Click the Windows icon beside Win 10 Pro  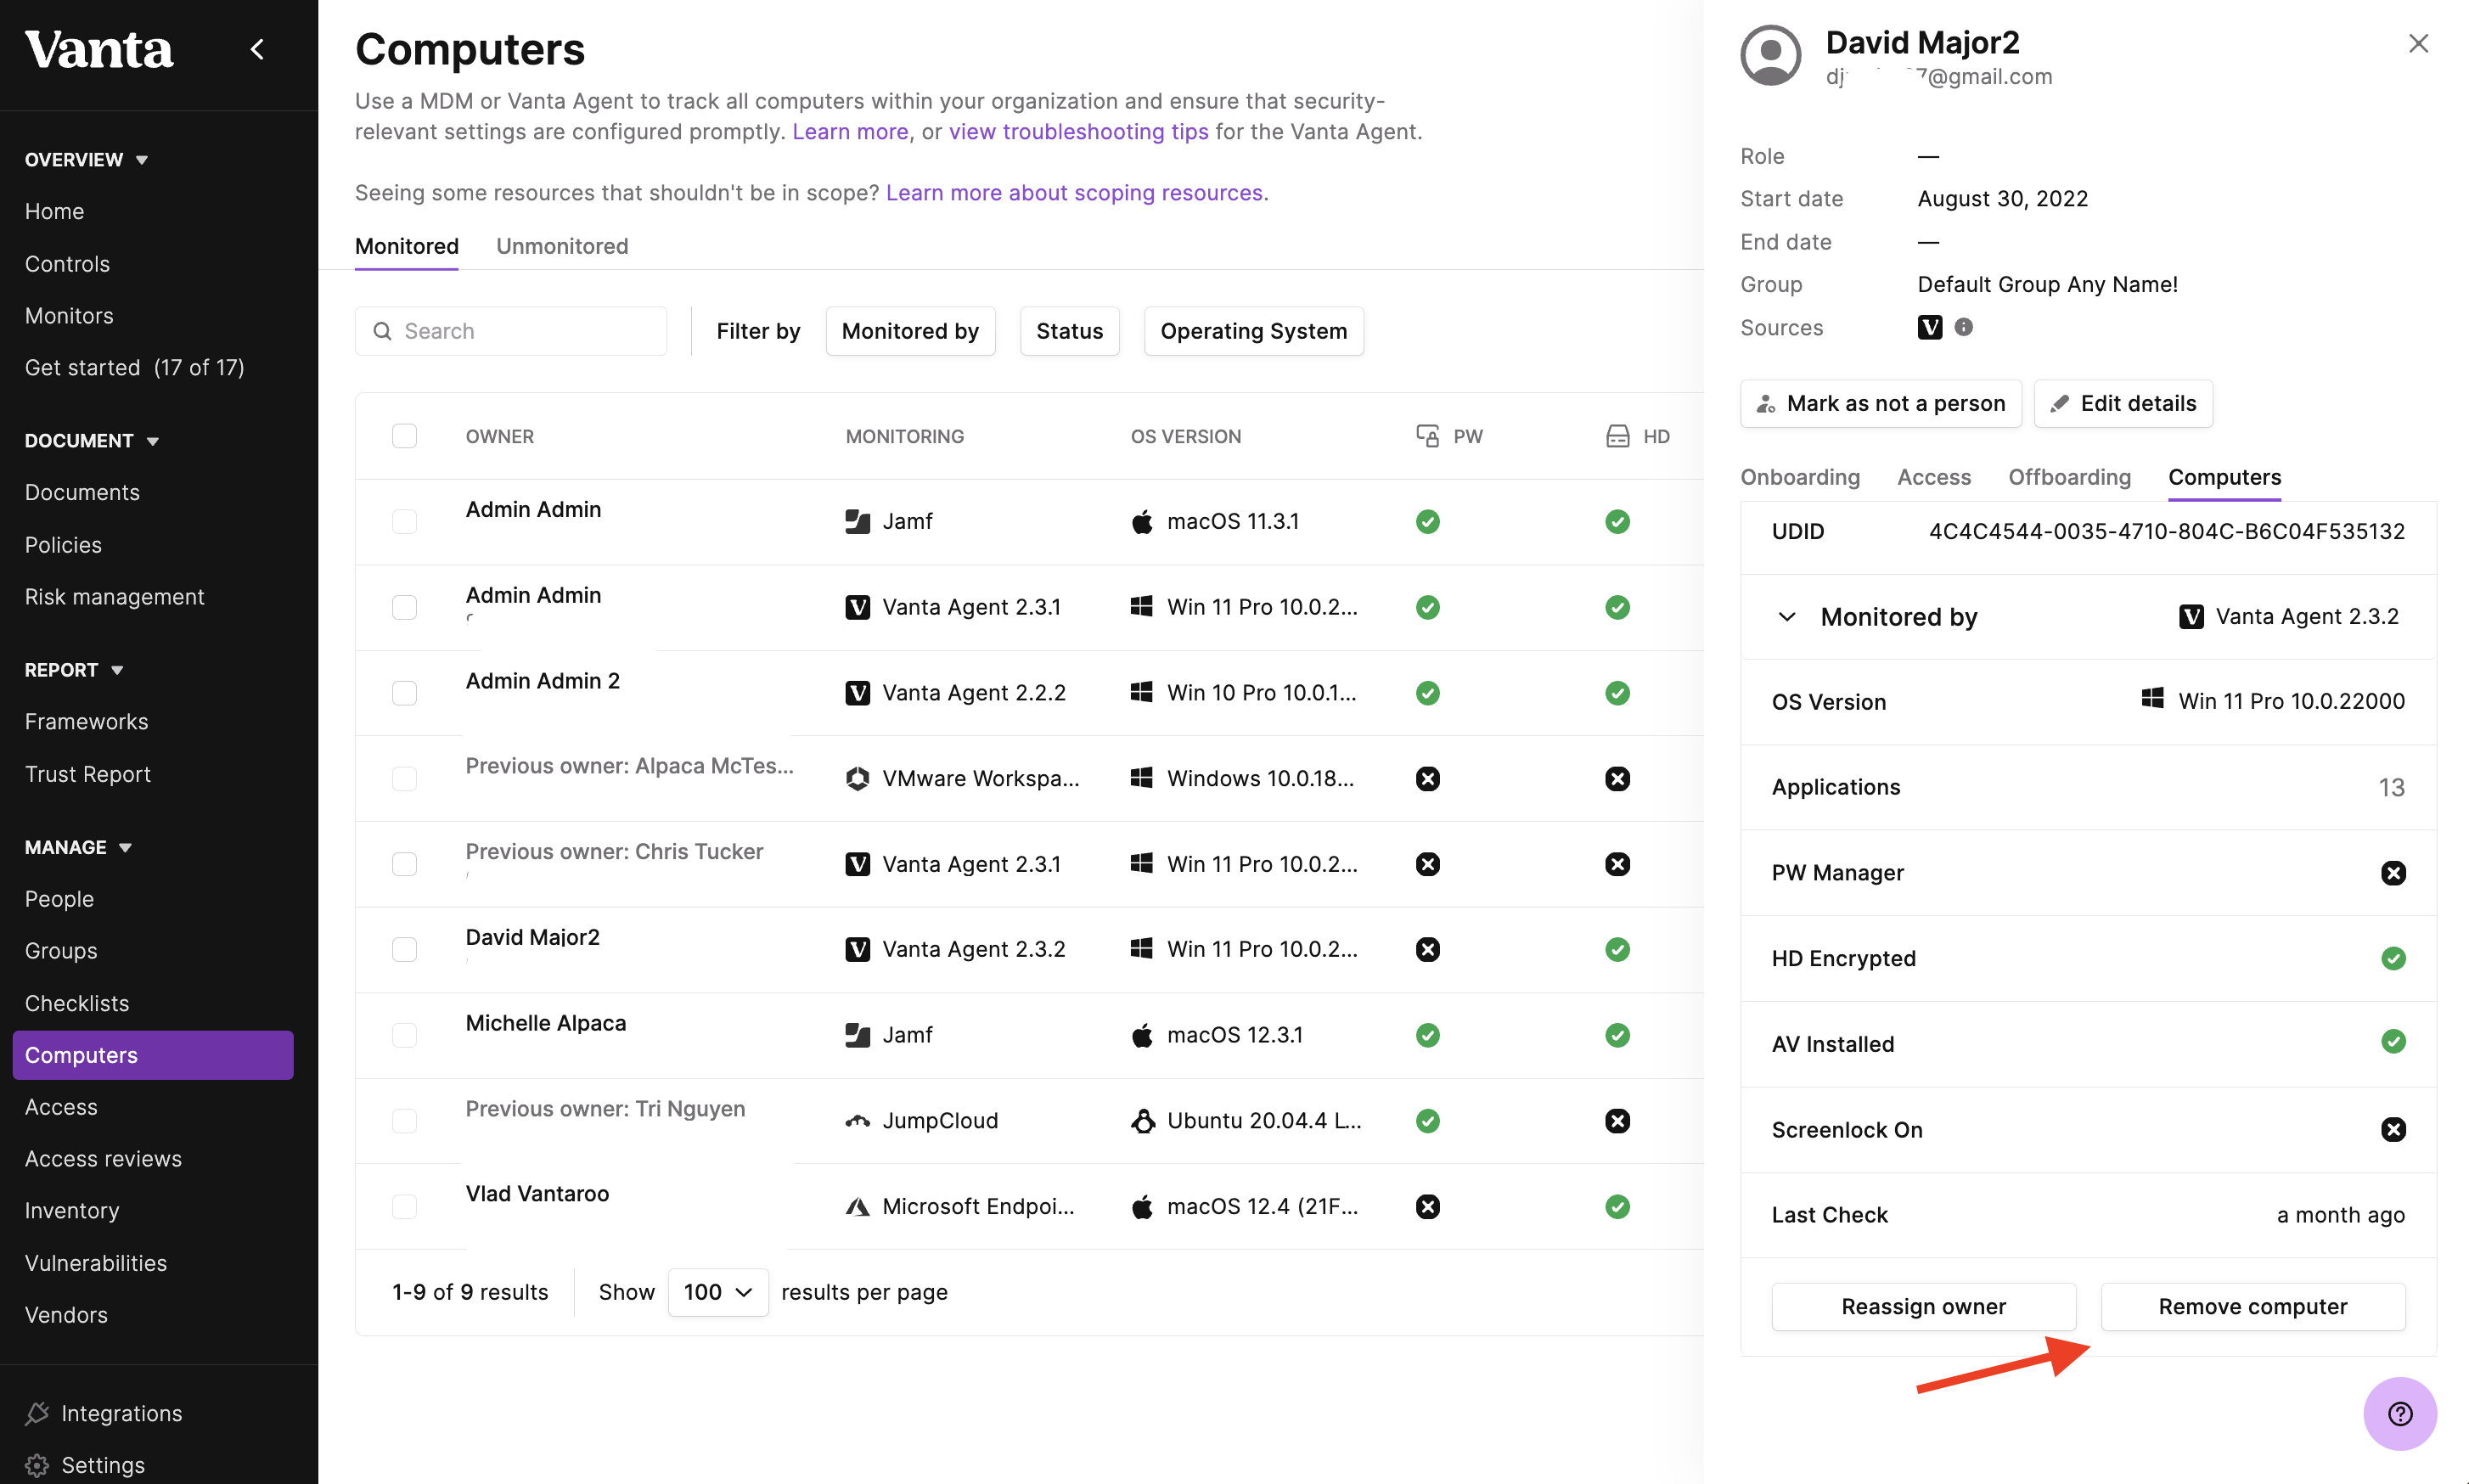pos(1141,692)
